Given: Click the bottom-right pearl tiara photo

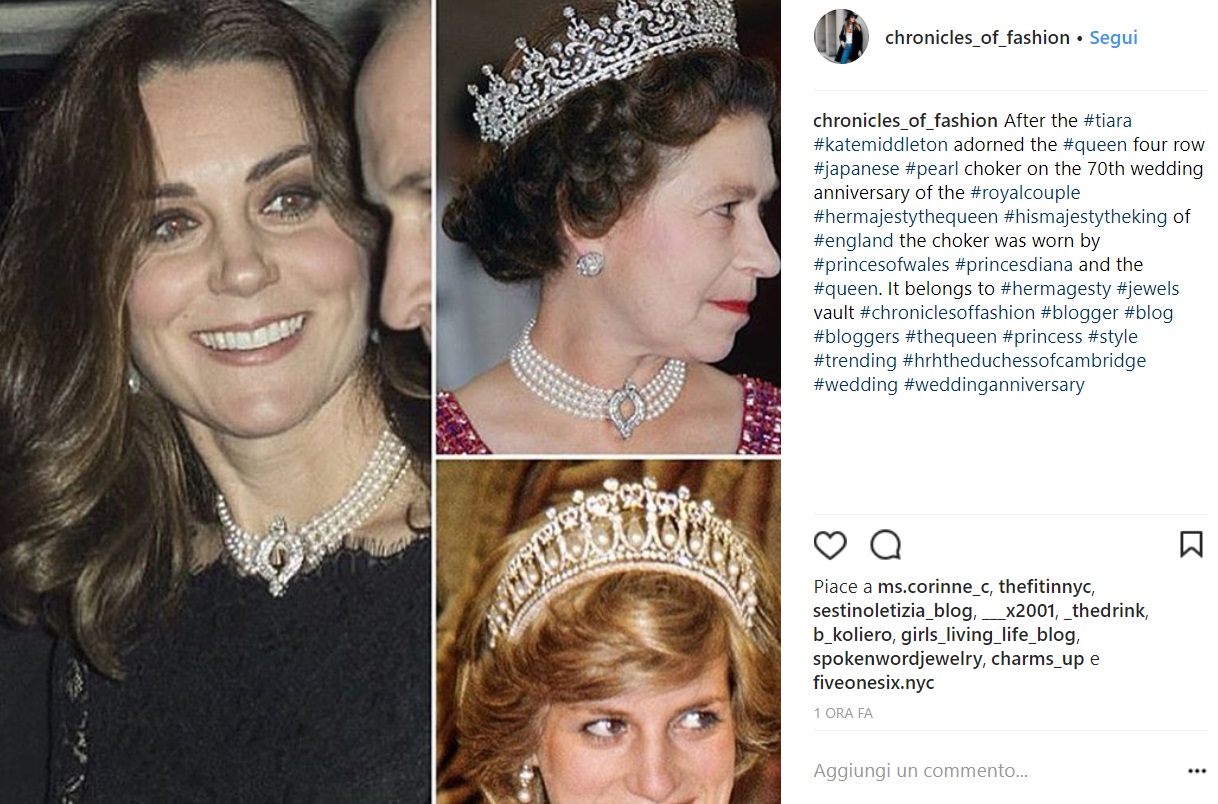Looking at the screenshot, I should point(608,632).
